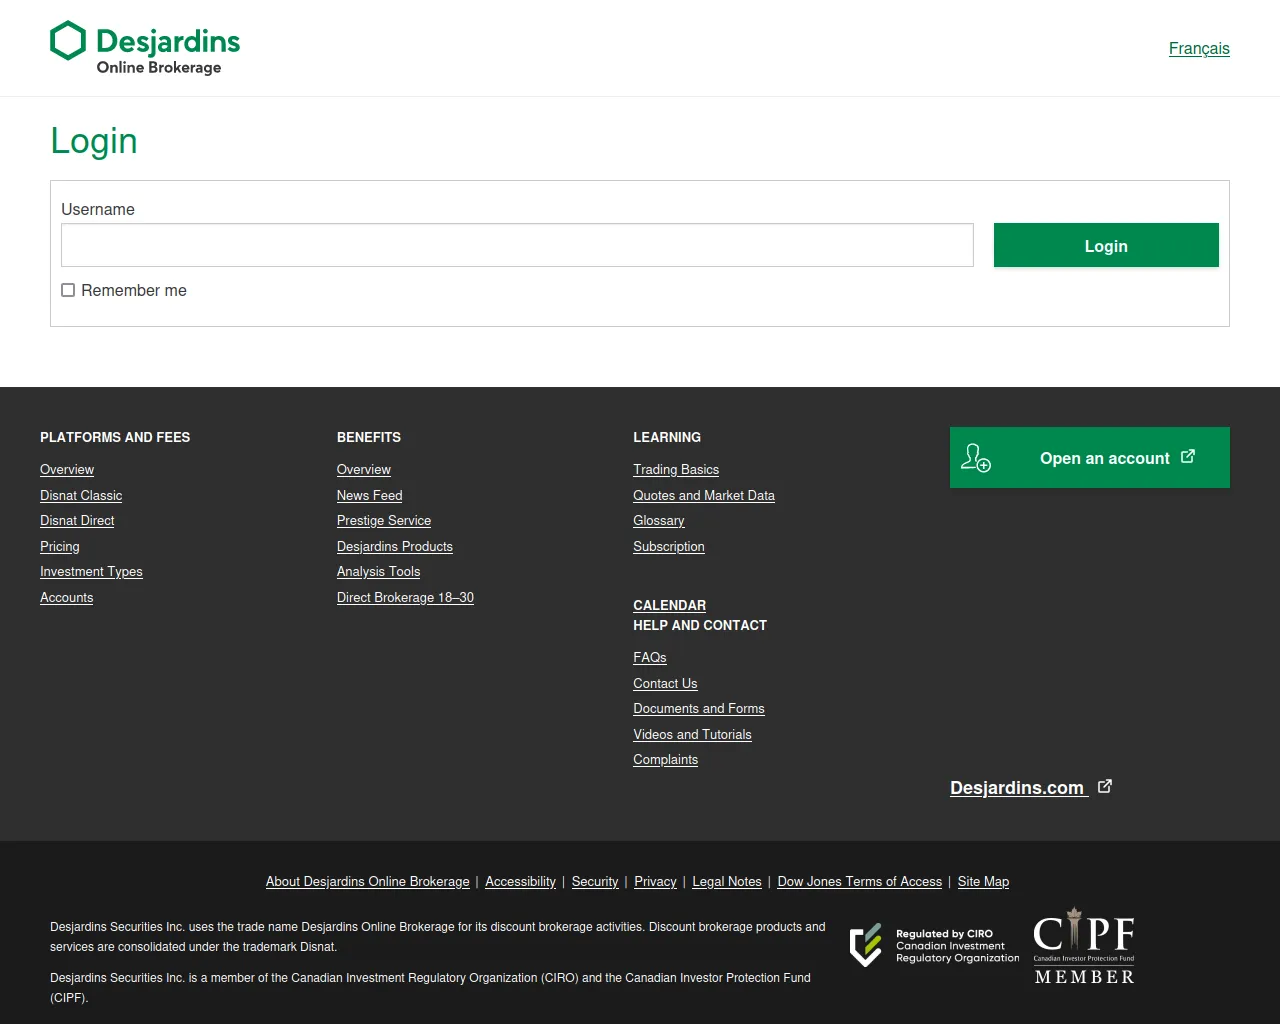The image size is (1280, 1024).
Task: Open Overview under Platforms and Fees
Action: tap(67, 469)
